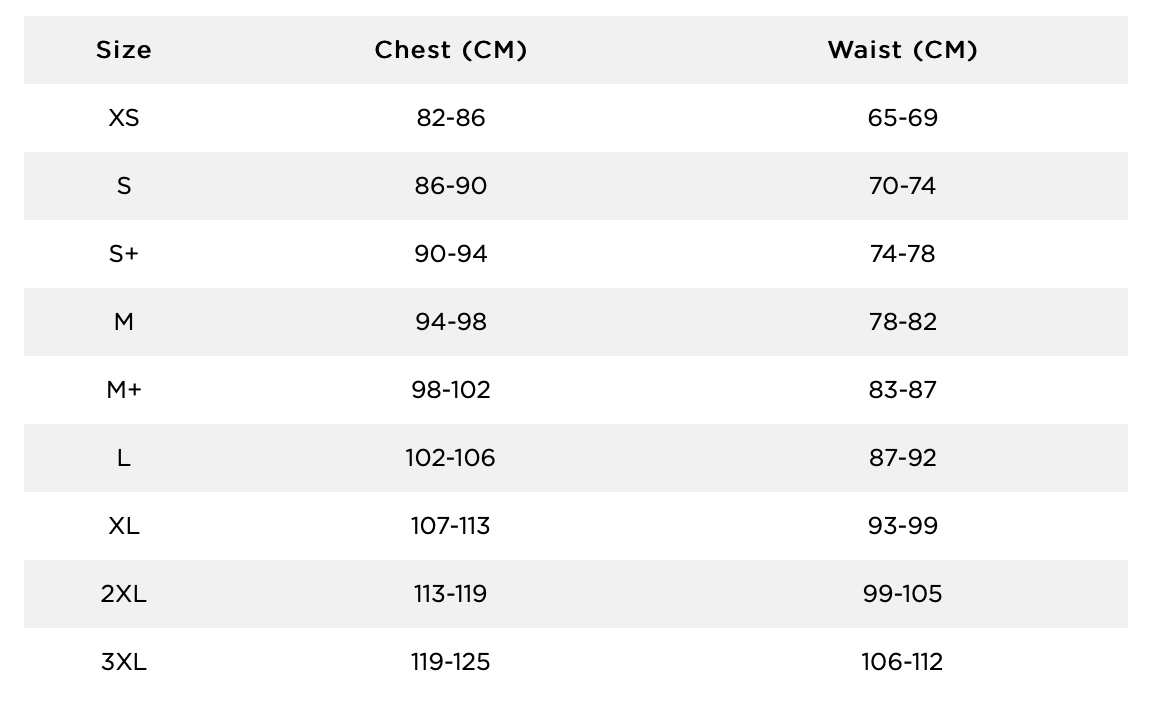Select the 3XL size cell
This screenshot has height=720, width=1152.
click(123, 662)
